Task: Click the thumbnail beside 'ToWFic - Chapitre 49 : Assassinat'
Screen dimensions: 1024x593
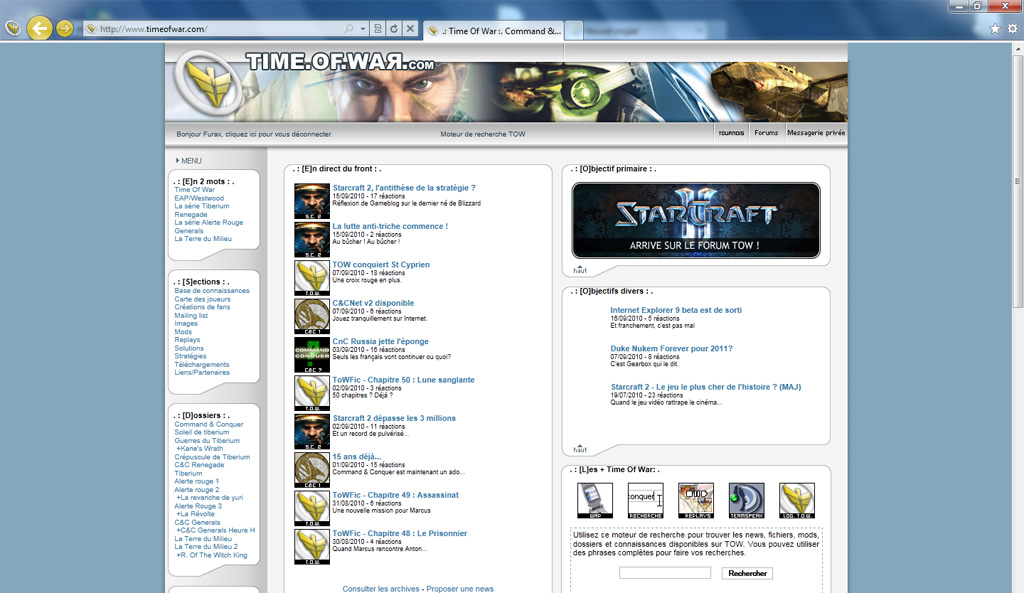Action: tap(312, 508)
